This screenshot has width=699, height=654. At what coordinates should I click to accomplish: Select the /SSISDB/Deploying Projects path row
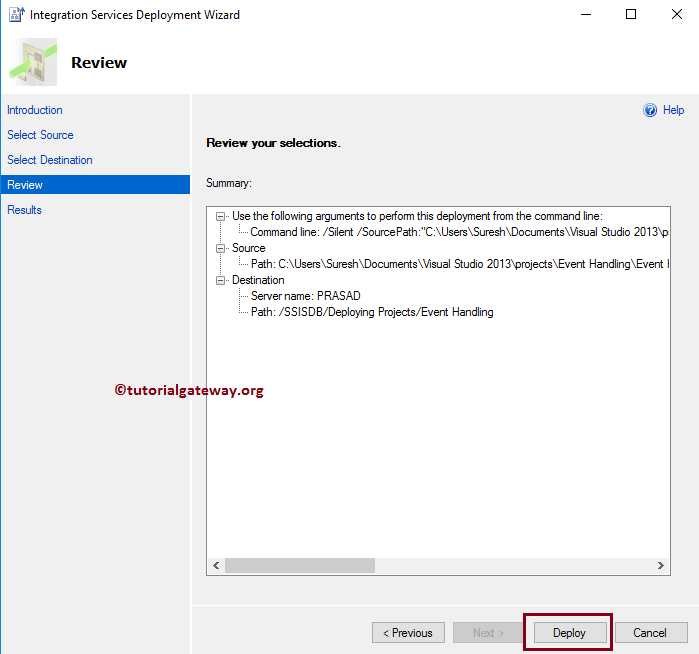tap(372, 312)
